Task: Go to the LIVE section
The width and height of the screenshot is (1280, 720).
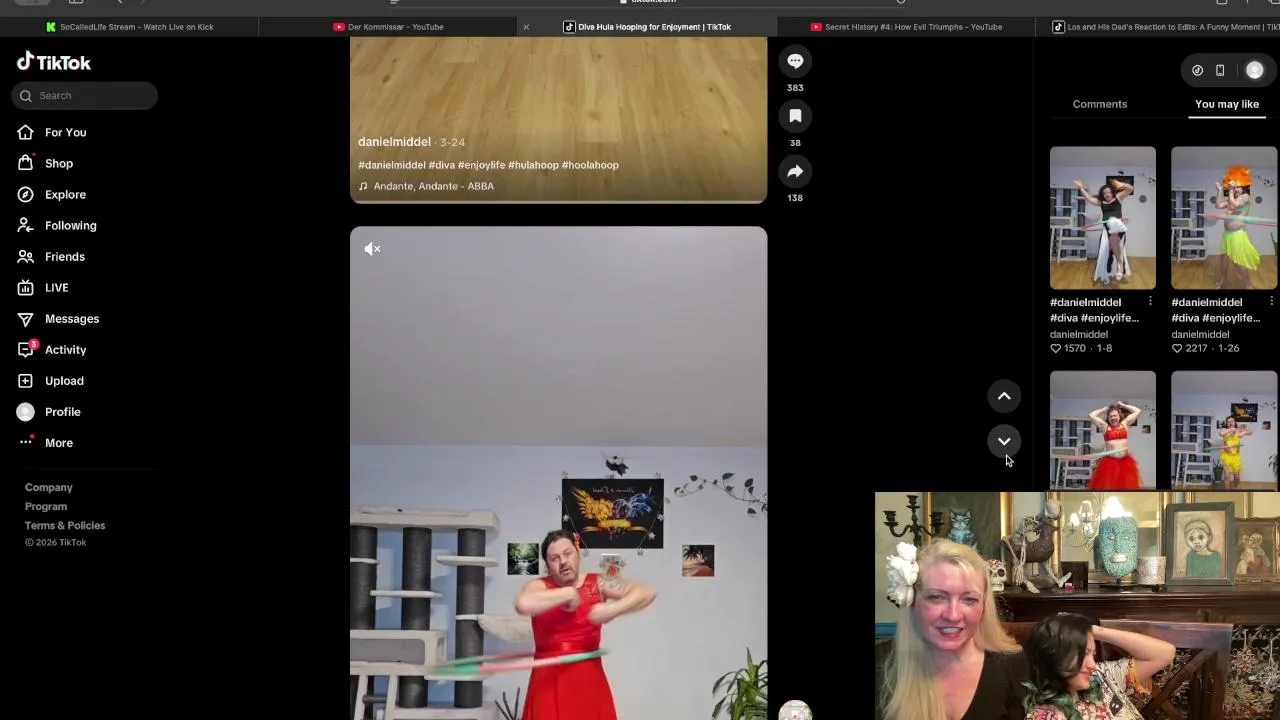Action: [x=56, y=287]
